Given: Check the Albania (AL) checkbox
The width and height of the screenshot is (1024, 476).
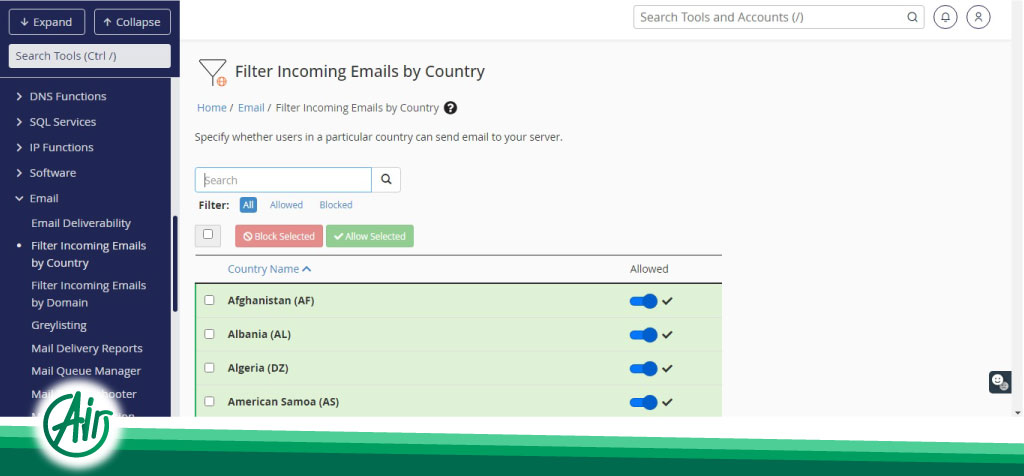Looking at the screenshot, I should [x=209, y=334].
